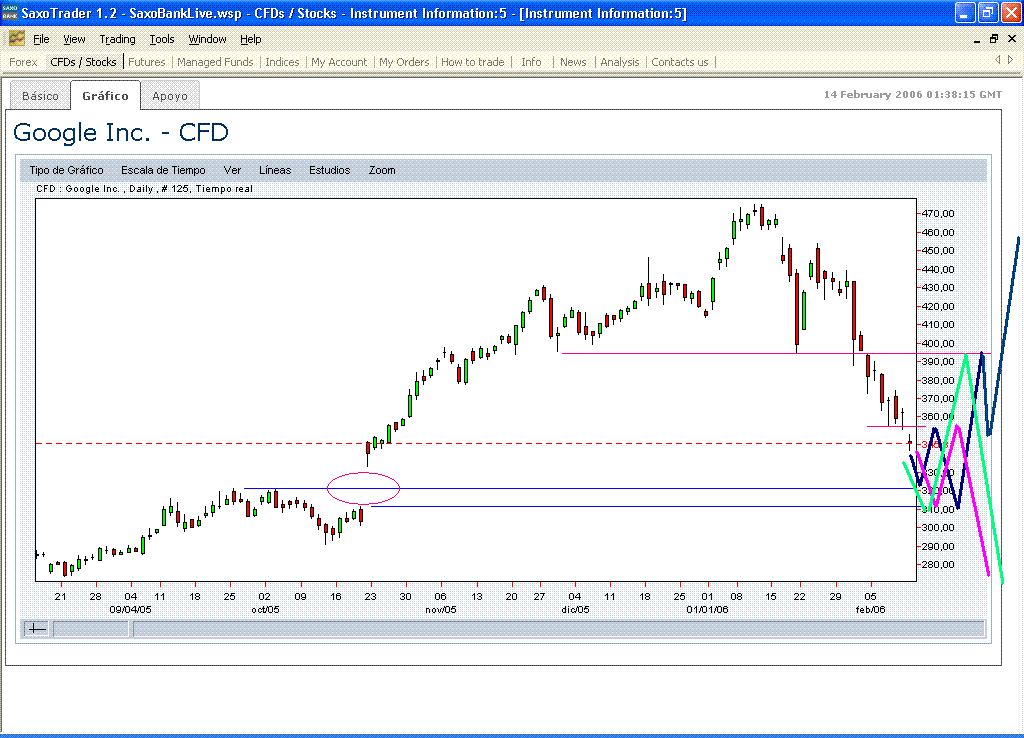1024x738 pixels.
Task: Open the My Orders section
Action: 404,62
